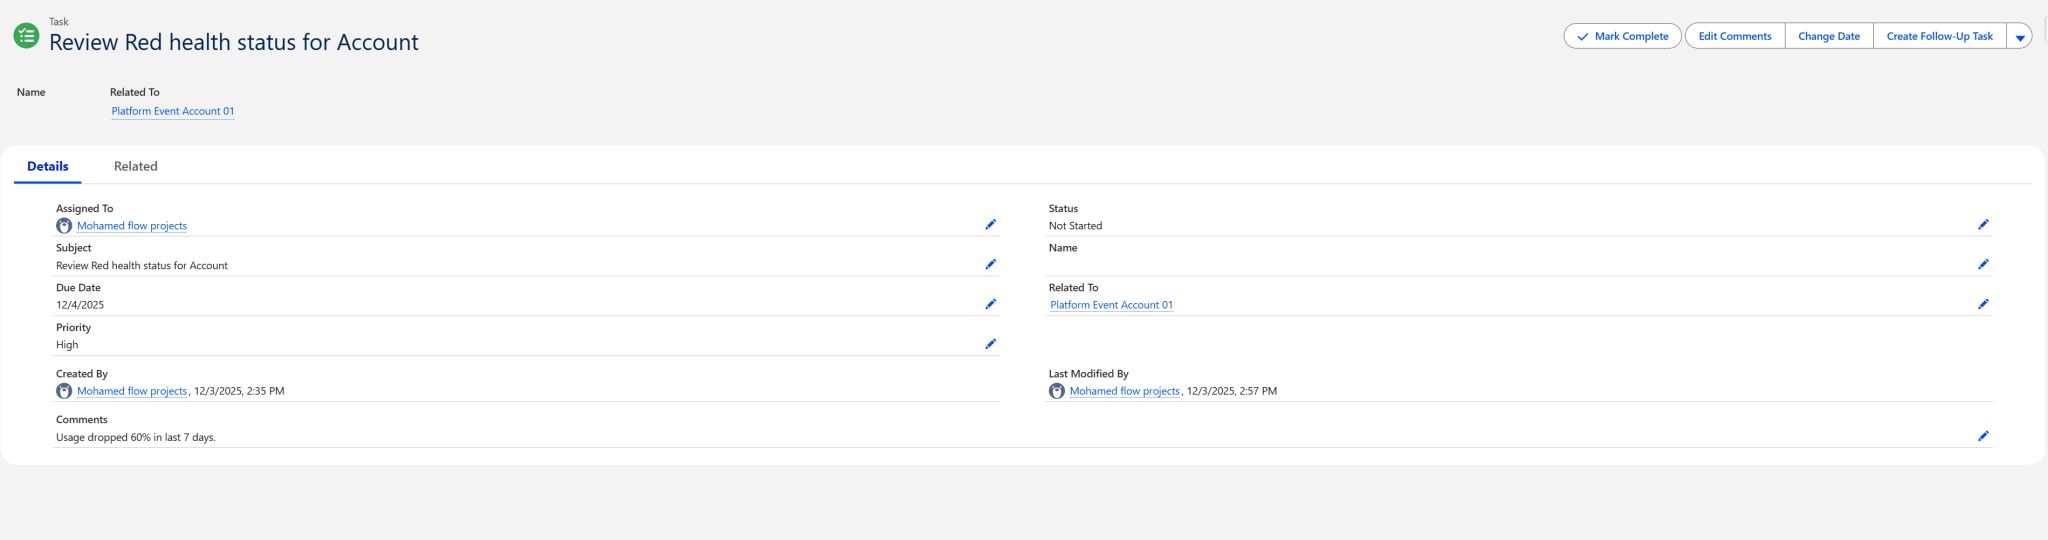
Task: Click the 12/3/2025, 2:35 PM created timestamp
Action: pos(239,391)
